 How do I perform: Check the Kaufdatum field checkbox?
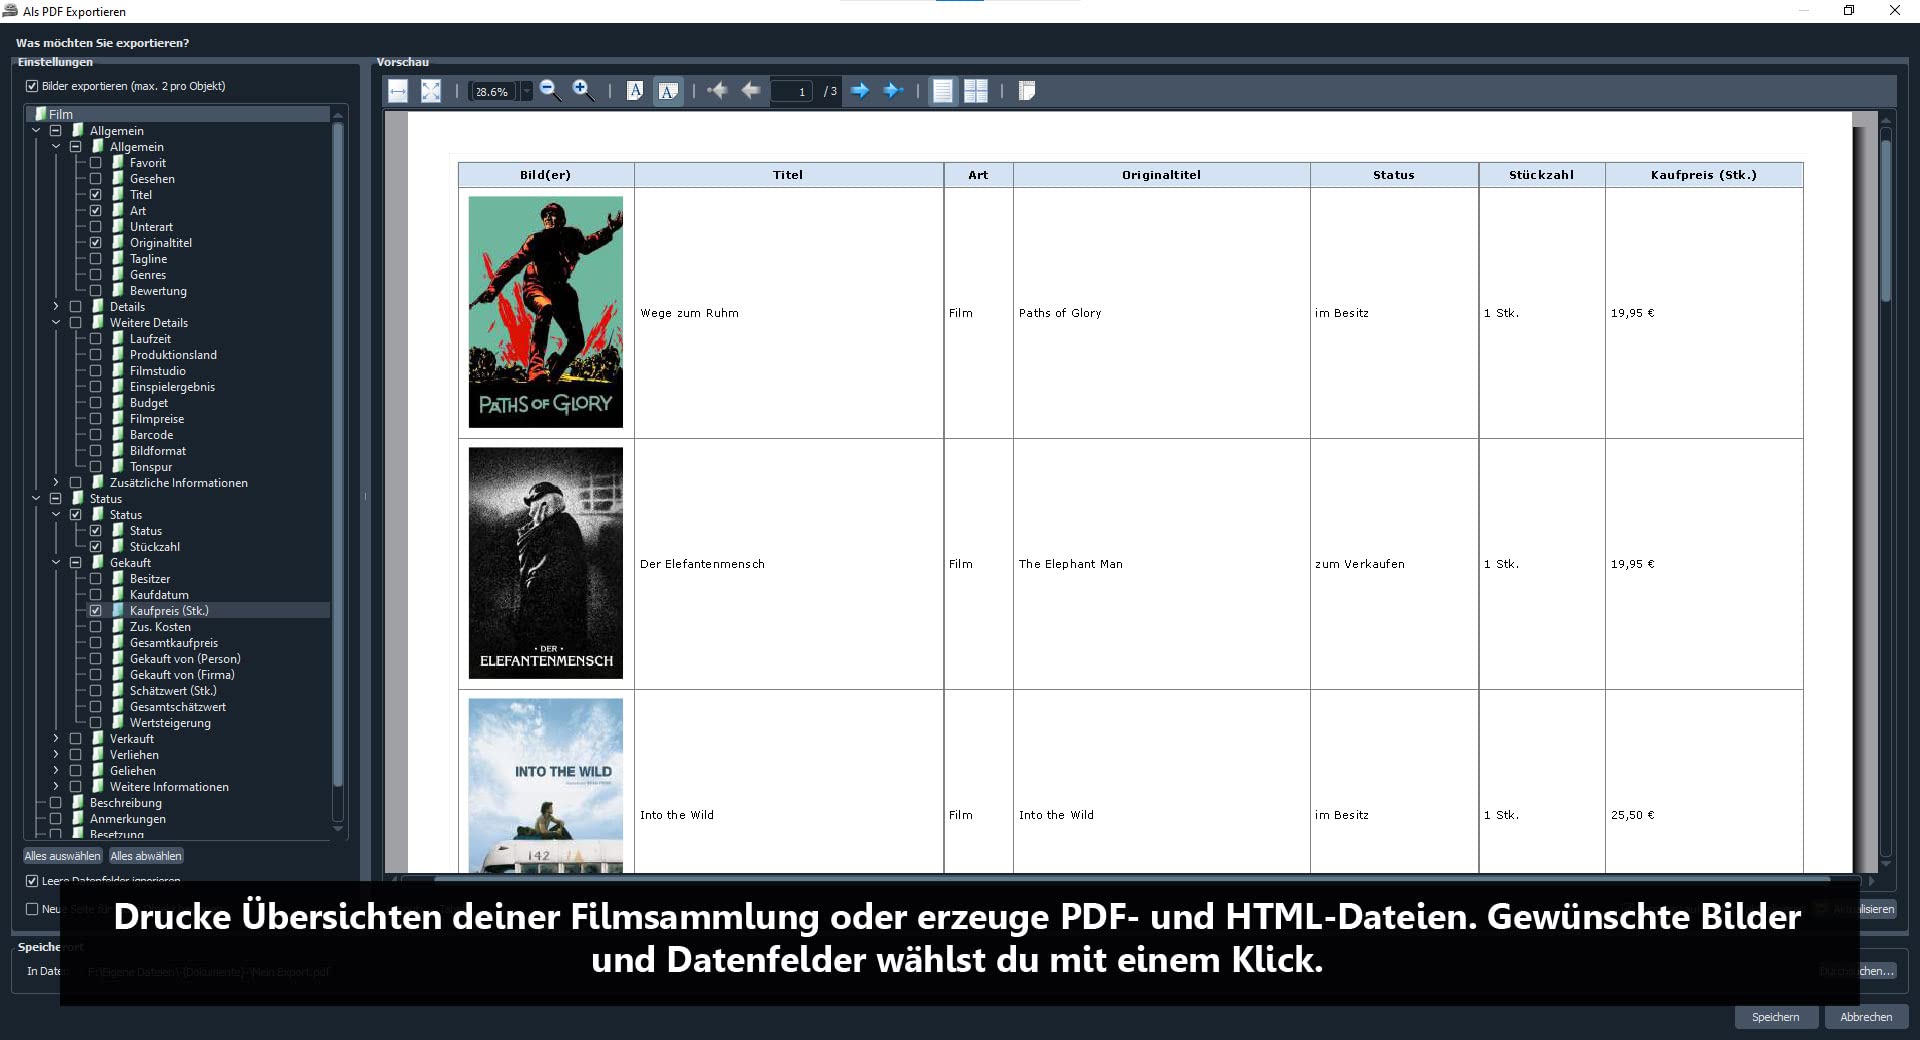coord(96,595)
